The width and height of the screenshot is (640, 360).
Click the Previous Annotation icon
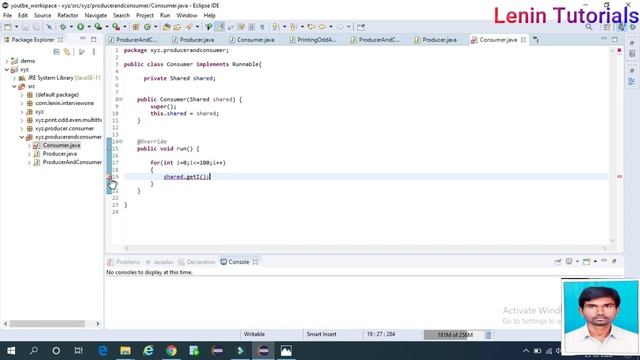(293, 27)
